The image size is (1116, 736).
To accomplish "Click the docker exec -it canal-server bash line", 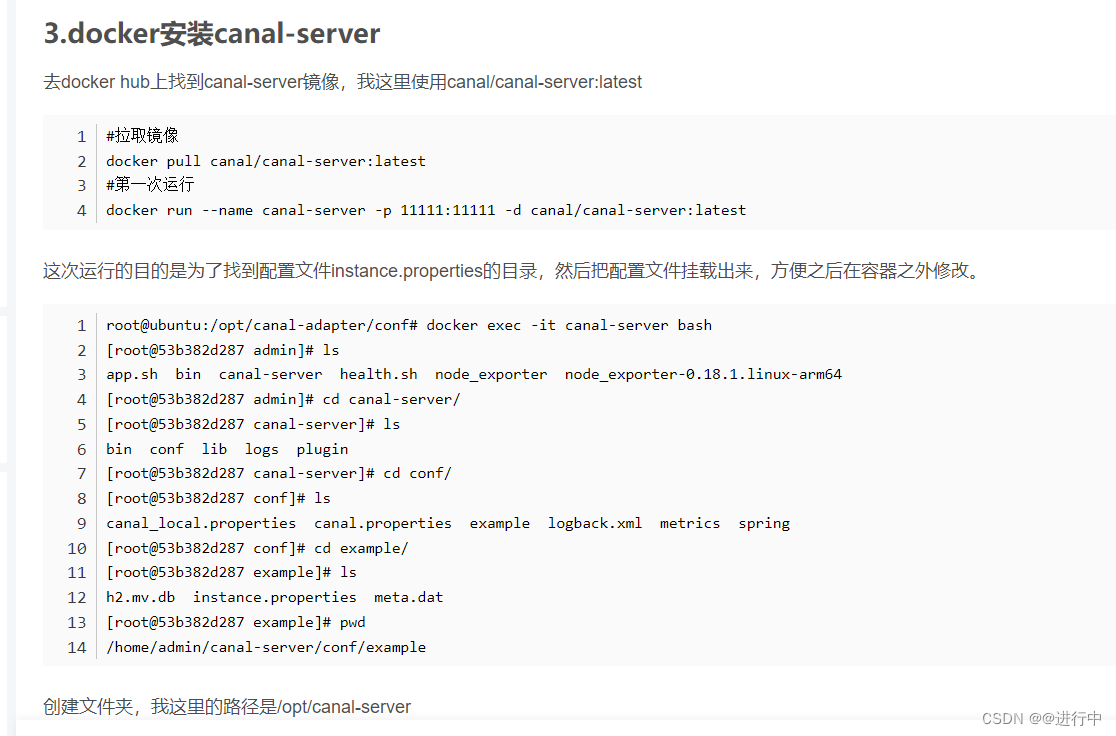I will coord(409,325).
